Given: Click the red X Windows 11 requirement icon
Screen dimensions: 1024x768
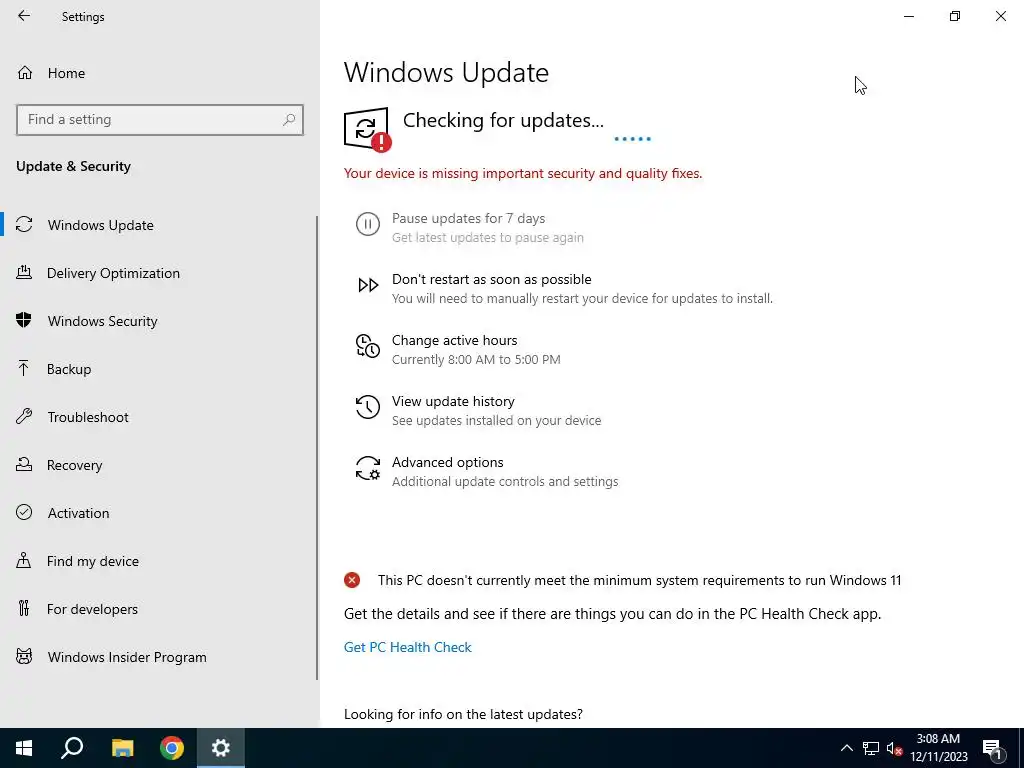Looking at the screenshot, I should (352, 580).
